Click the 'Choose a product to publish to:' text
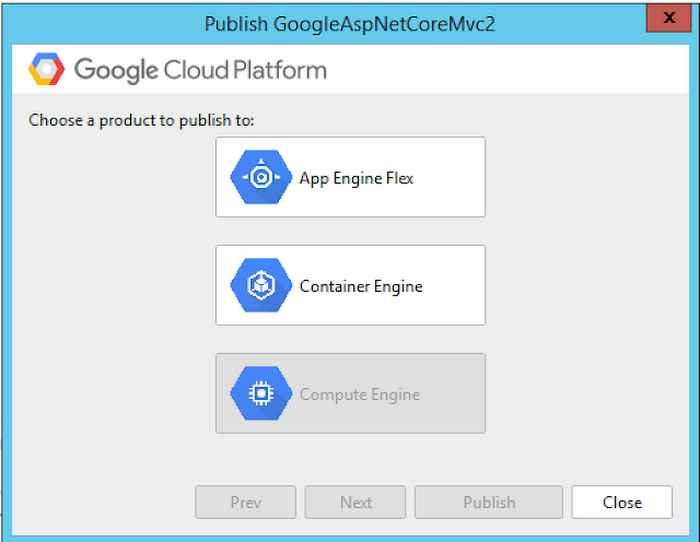This screenshot has height=542, width=700. click(141, 121)
